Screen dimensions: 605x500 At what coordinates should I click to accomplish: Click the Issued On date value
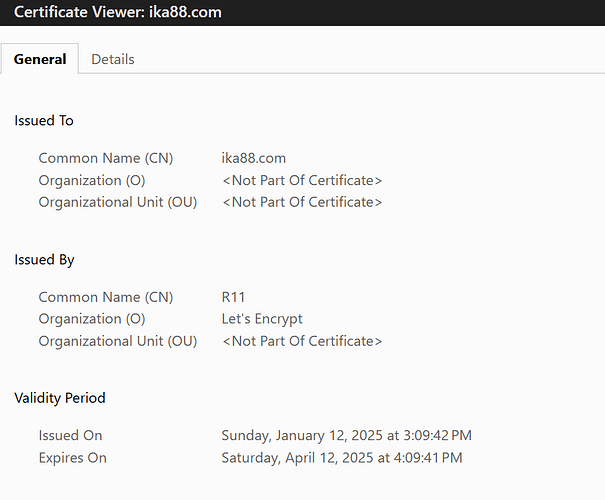click(346, 436)
